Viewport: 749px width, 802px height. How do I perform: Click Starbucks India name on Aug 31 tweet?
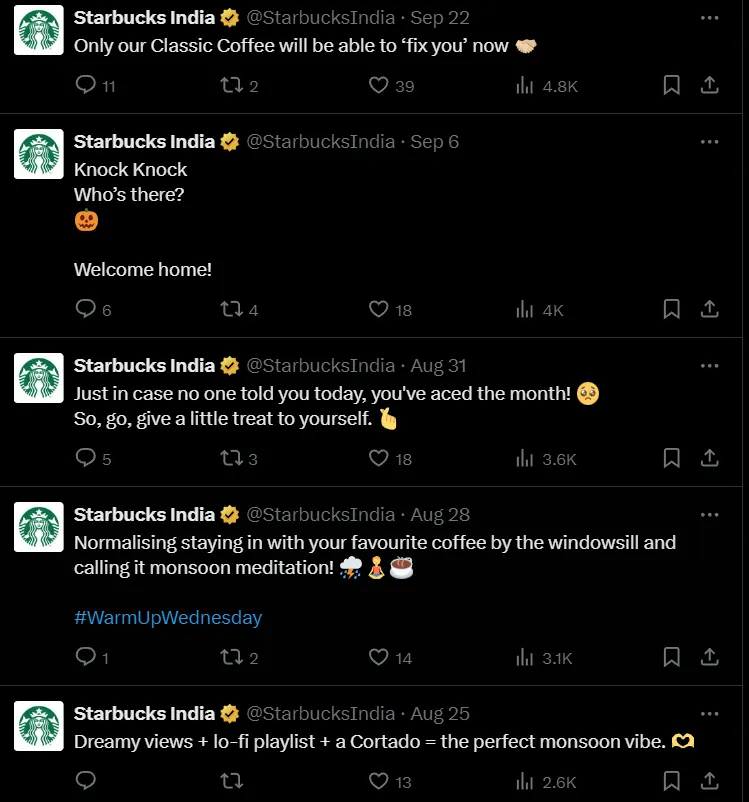tap(144, 366)
